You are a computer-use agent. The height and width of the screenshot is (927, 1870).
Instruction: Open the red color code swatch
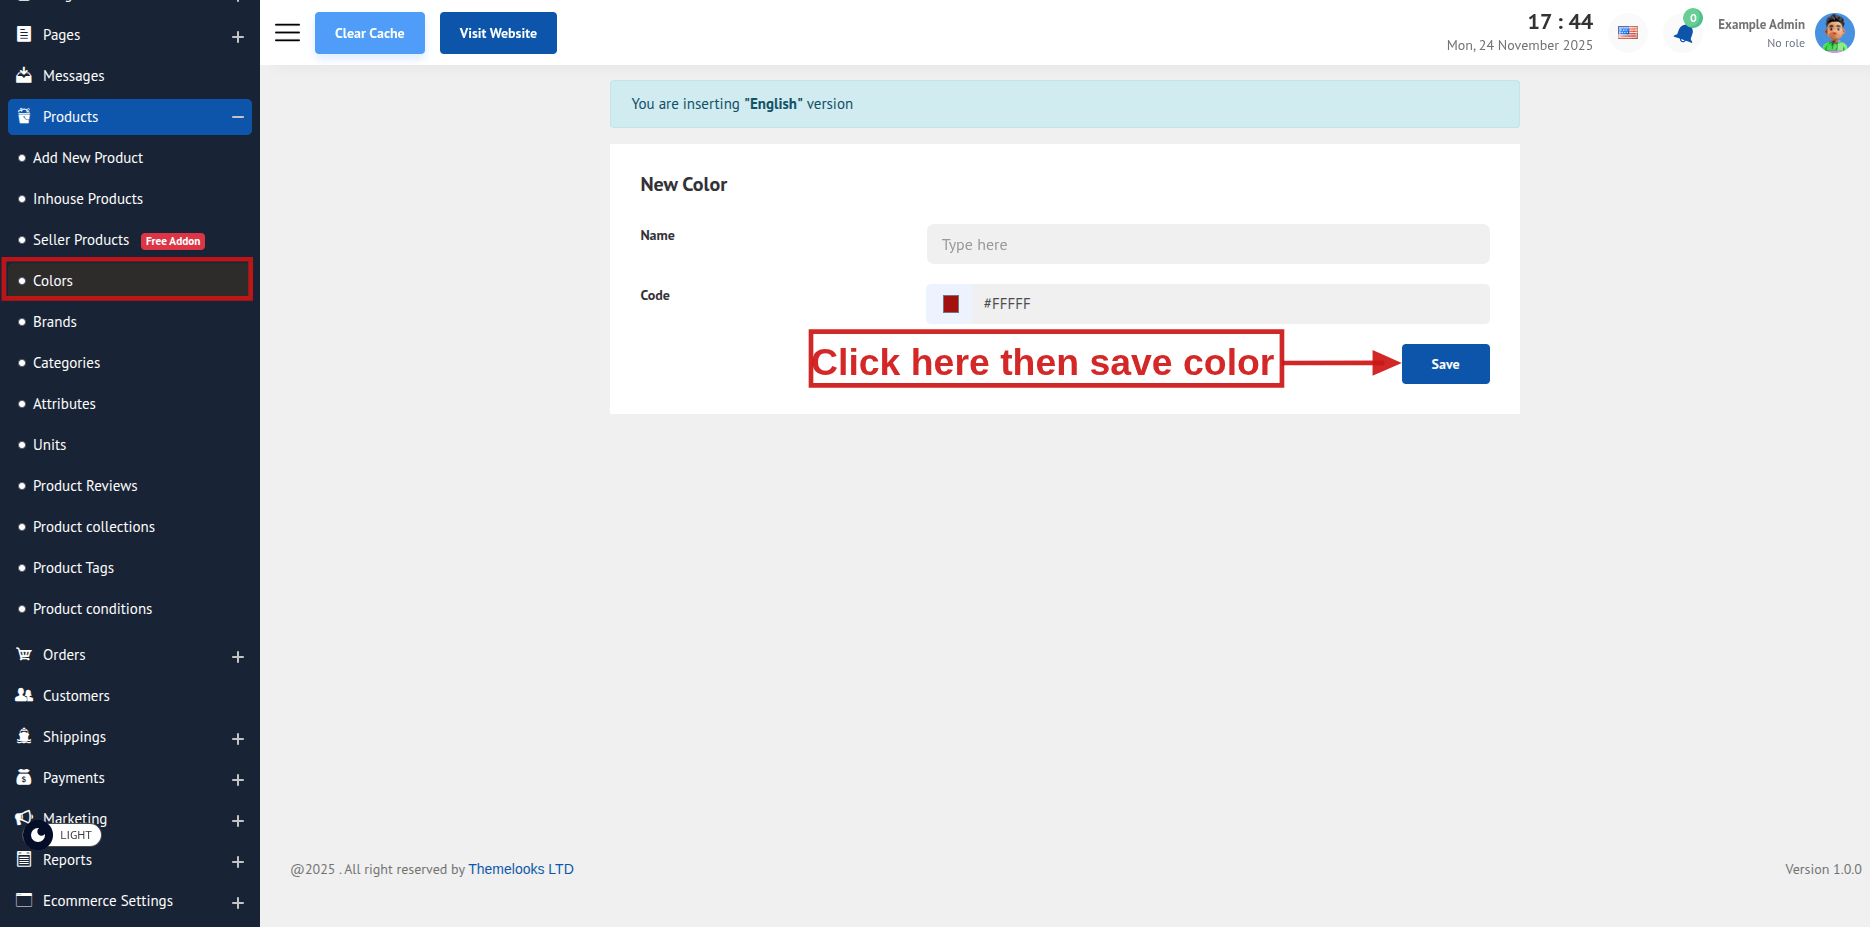point(951,304)
